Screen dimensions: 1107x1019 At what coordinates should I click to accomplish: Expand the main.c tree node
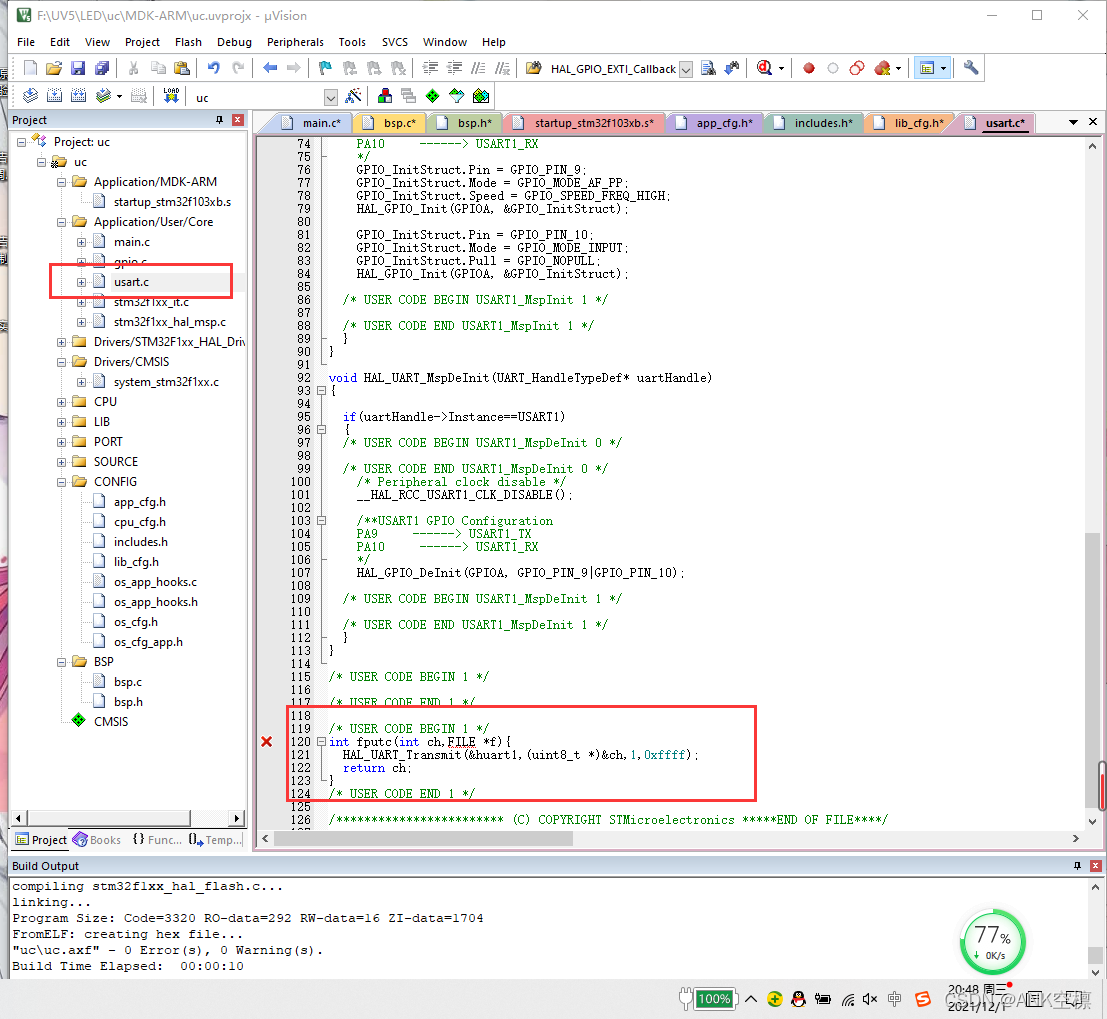pyautogui.click(x=81, y=242)
